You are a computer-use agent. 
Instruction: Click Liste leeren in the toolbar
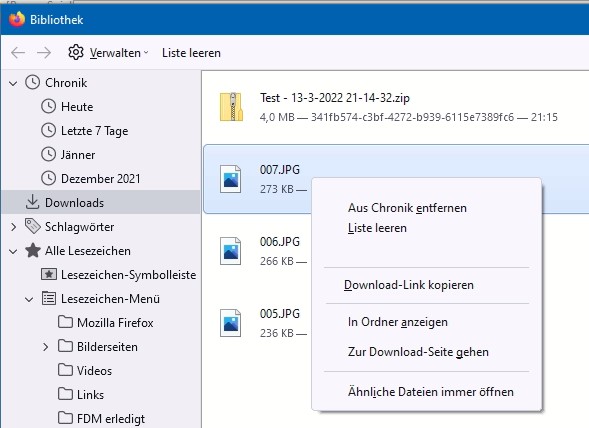[x=191, y=53]
